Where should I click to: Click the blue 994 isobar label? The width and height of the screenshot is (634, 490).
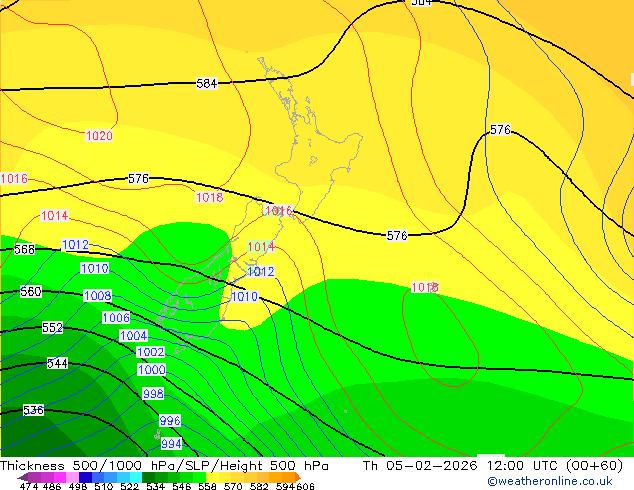171,444
